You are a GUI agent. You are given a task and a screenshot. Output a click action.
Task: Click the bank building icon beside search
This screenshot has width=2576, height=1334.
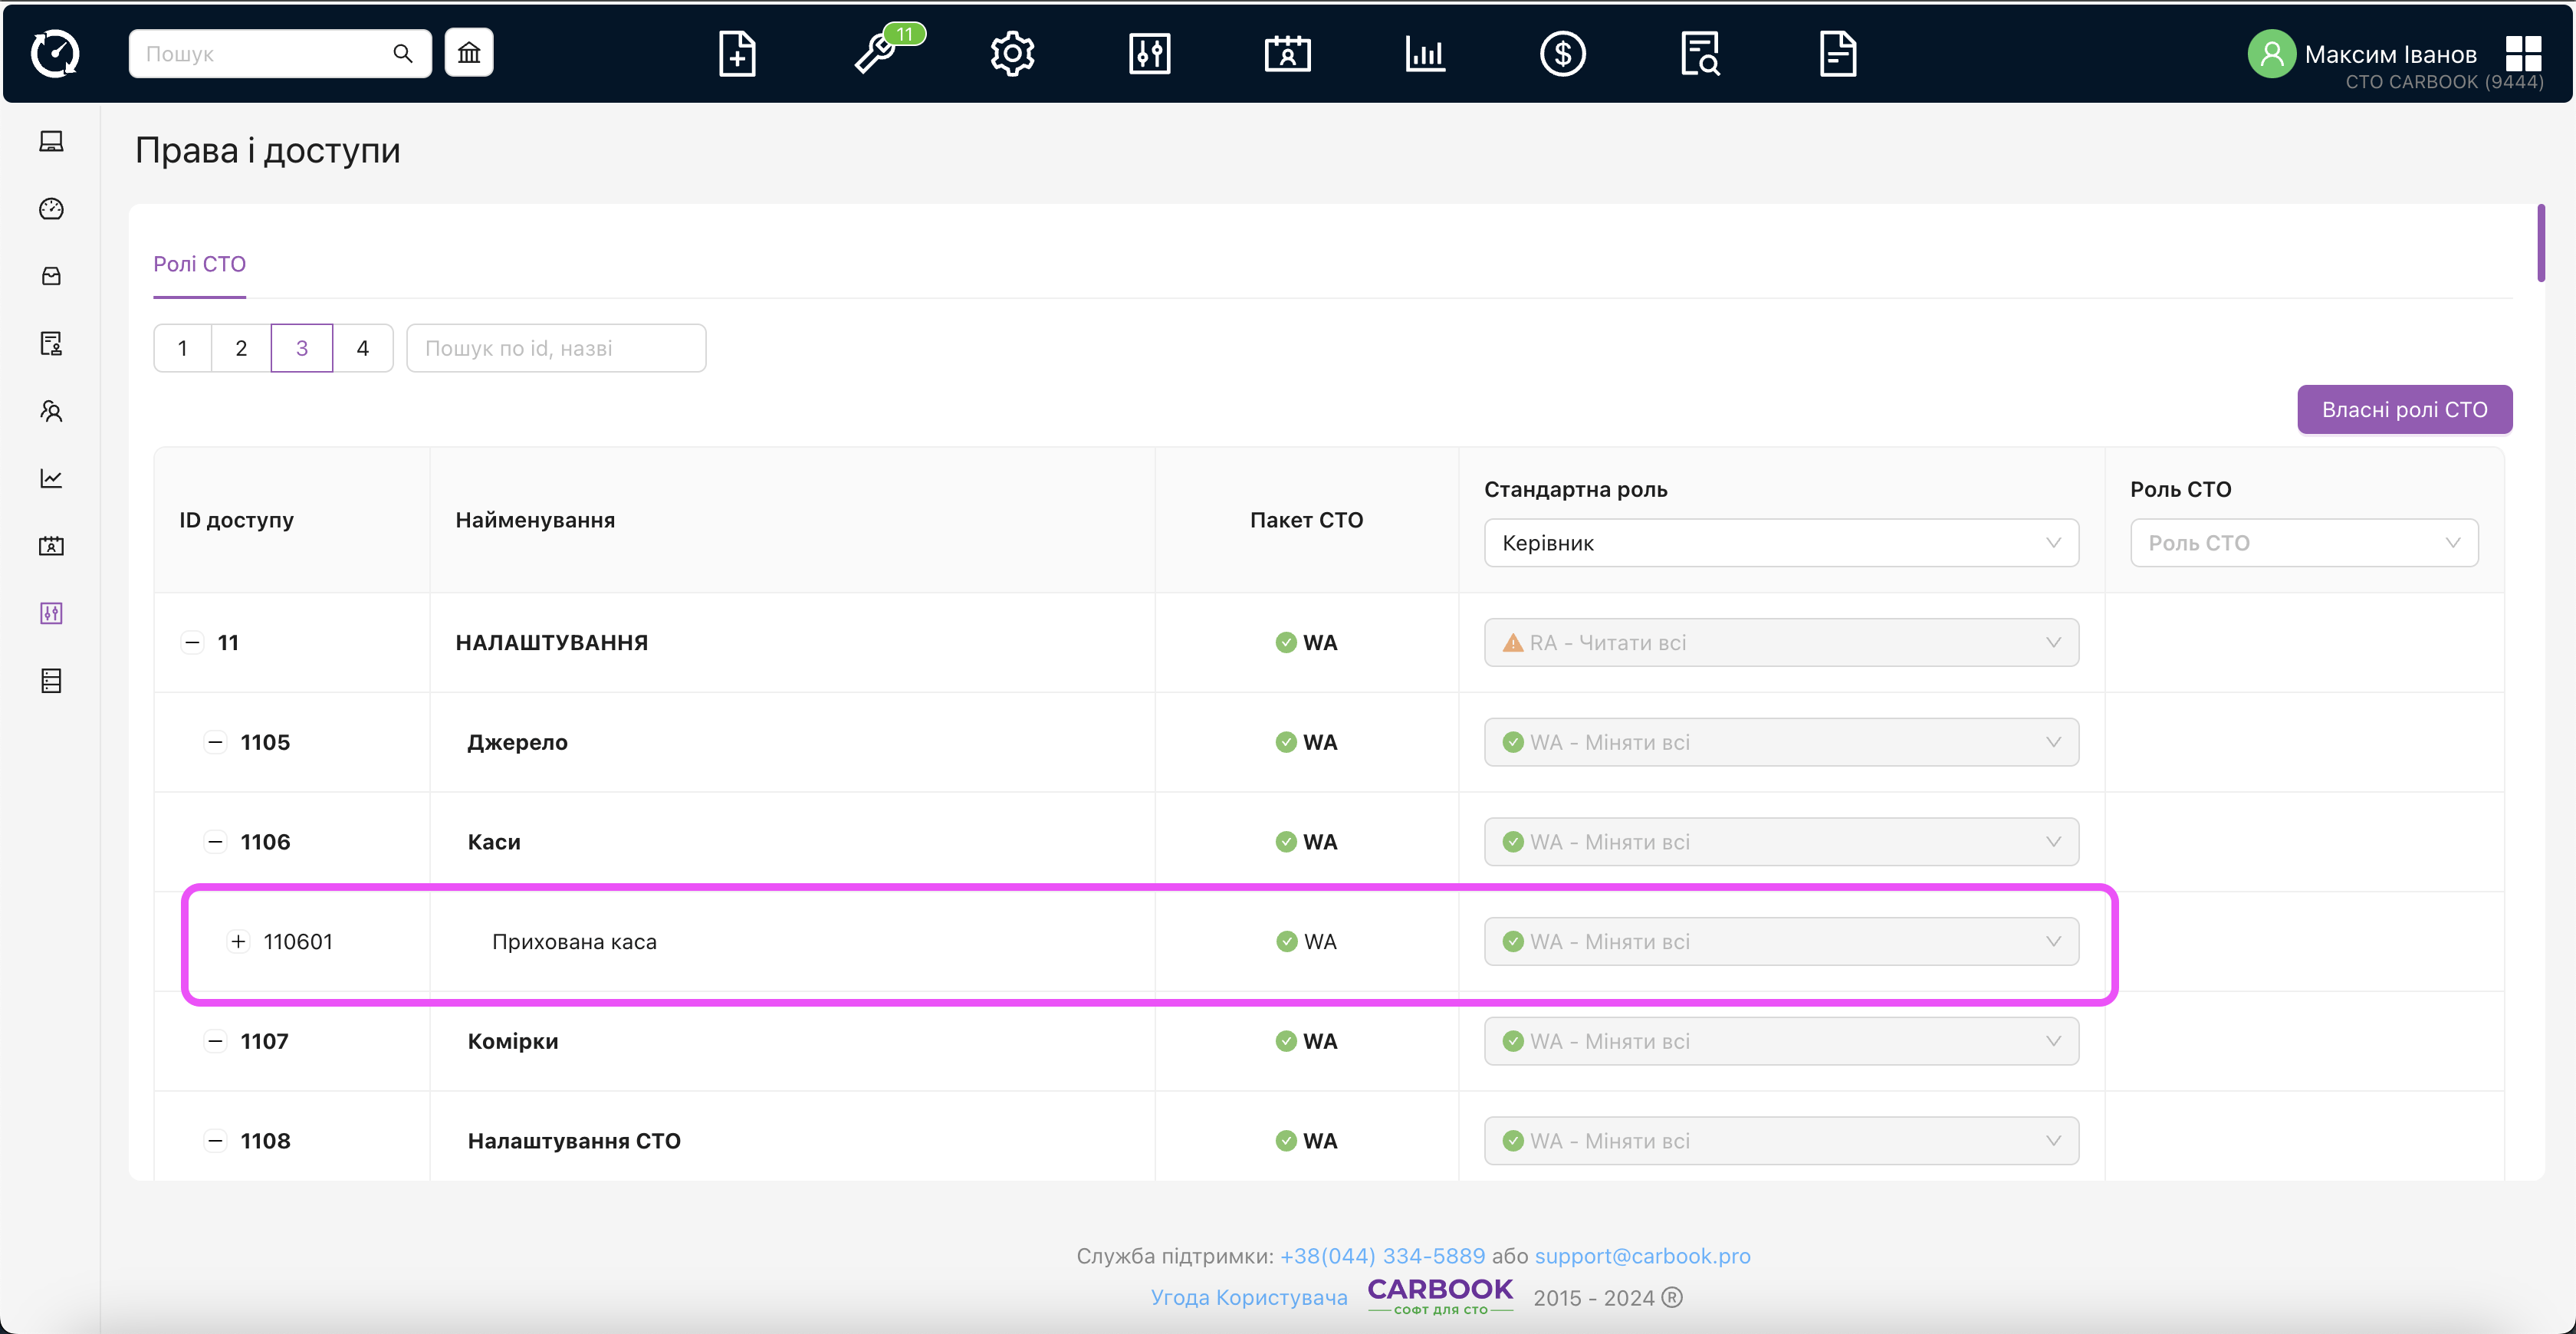pyautogui.click(x=469, y=53)
